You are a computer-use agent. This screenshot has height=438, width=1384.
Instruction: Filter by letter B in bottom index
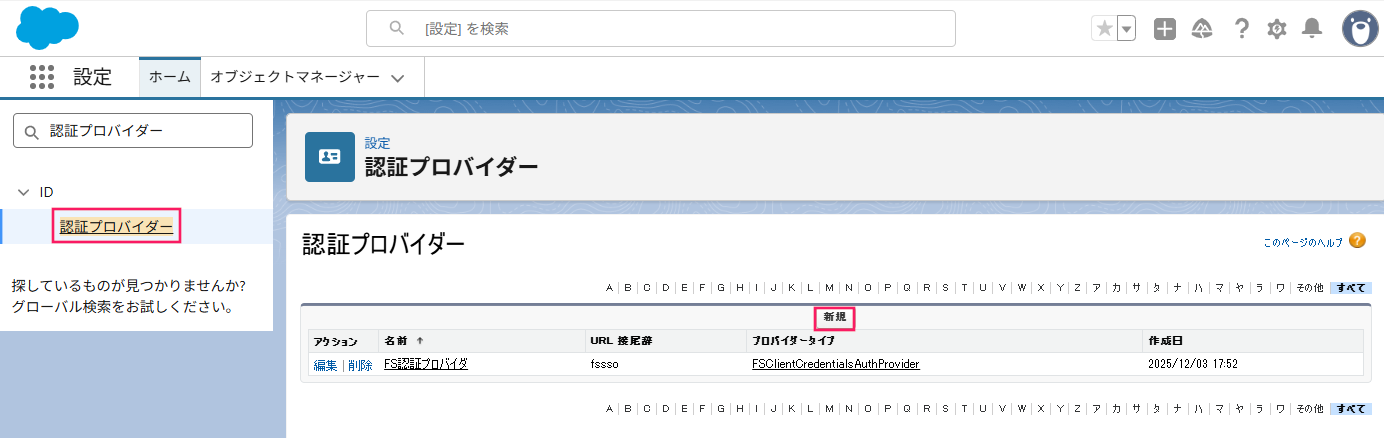point(627,408)
